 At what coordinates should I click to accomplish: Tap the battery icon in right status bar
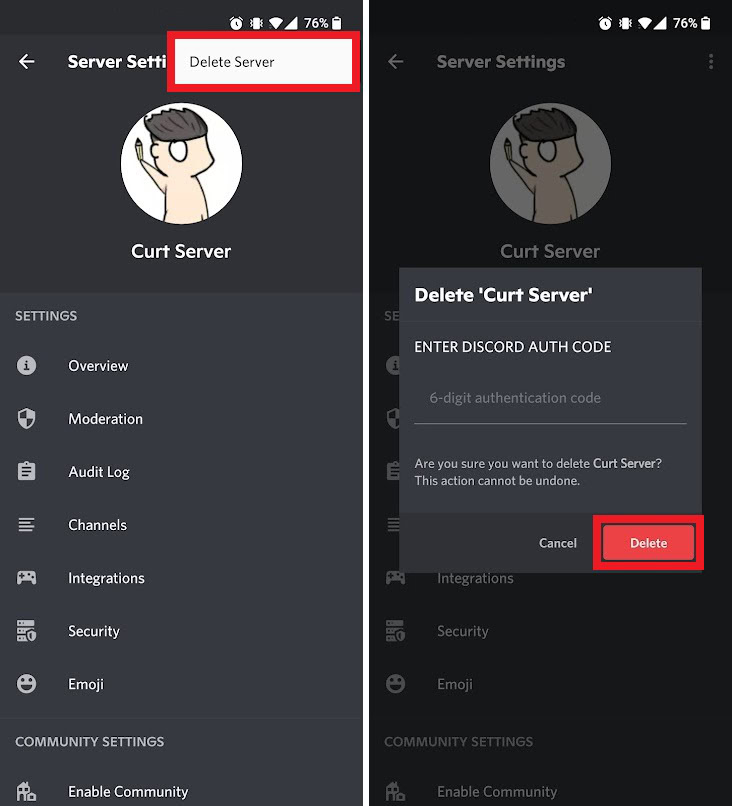click(x=706, y=23)
